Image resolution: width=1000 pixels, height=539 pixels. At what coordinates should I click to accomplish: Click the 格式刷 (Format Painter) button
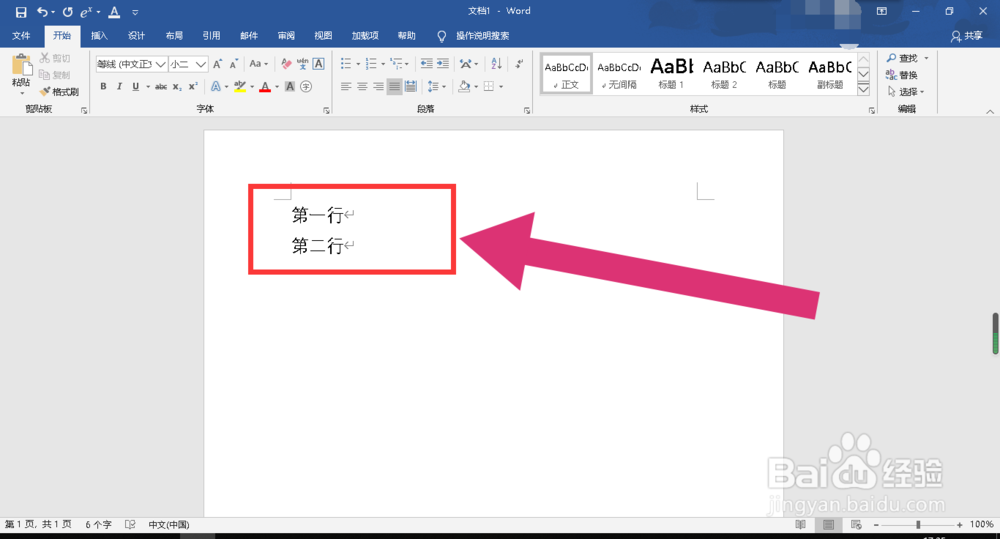point(59,92)
